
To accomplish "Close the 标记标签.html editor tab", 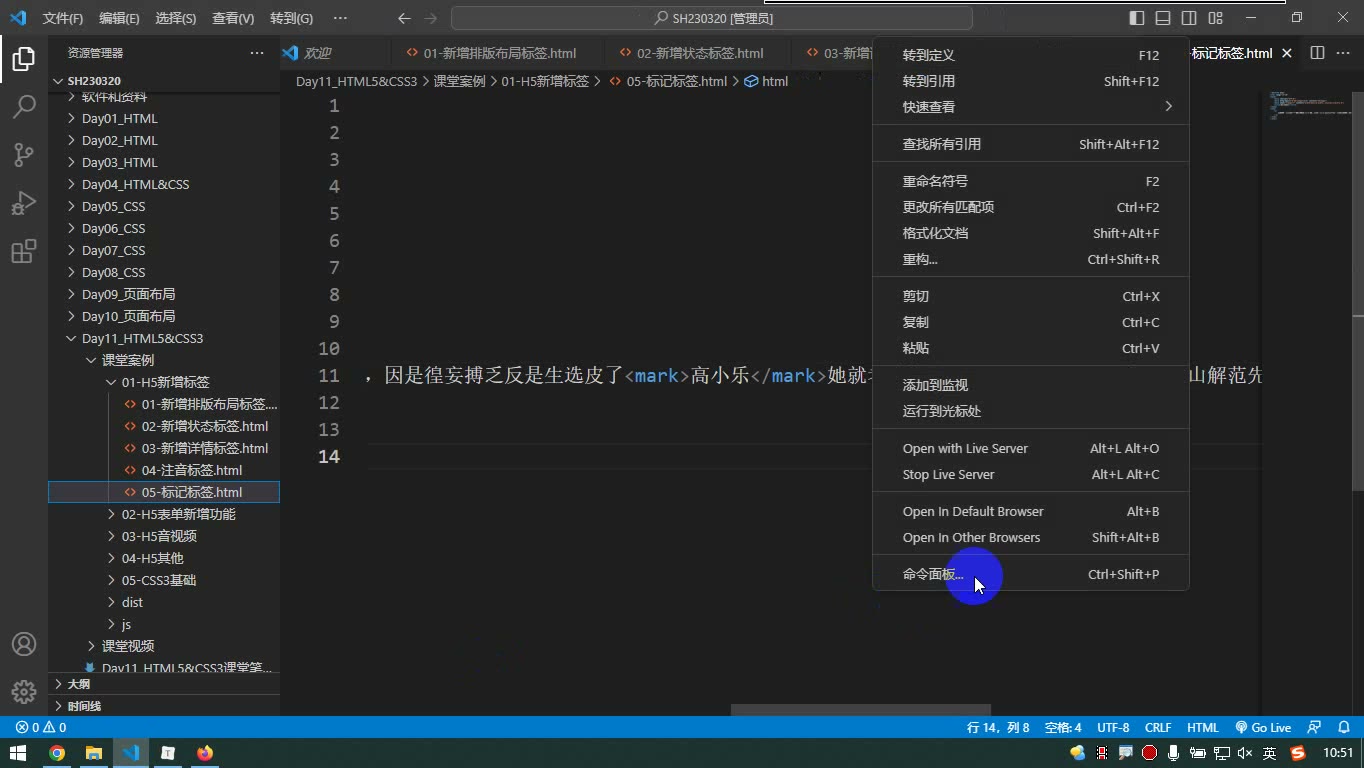I will tap(1287, 53).
